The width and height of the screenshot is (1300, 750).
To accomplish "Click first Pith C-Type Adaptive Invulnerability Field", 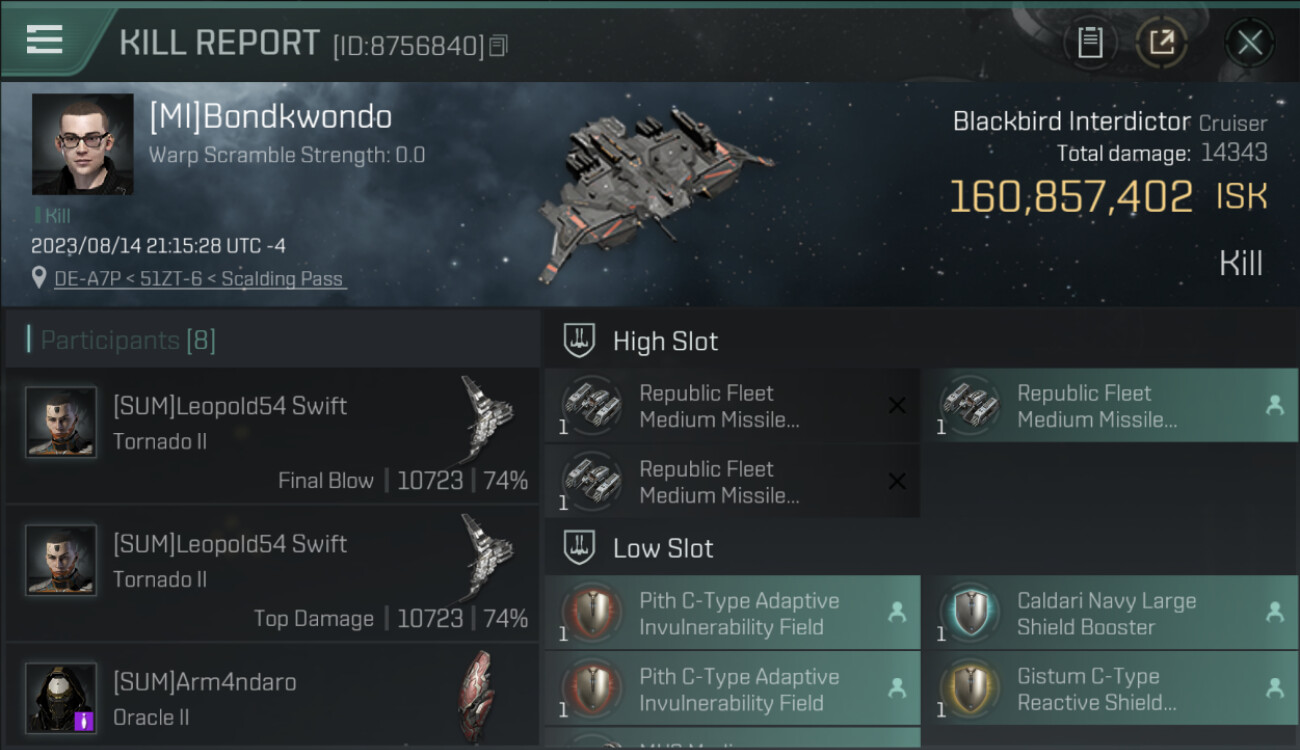I will pyautogui.click(x=732, y=613).
